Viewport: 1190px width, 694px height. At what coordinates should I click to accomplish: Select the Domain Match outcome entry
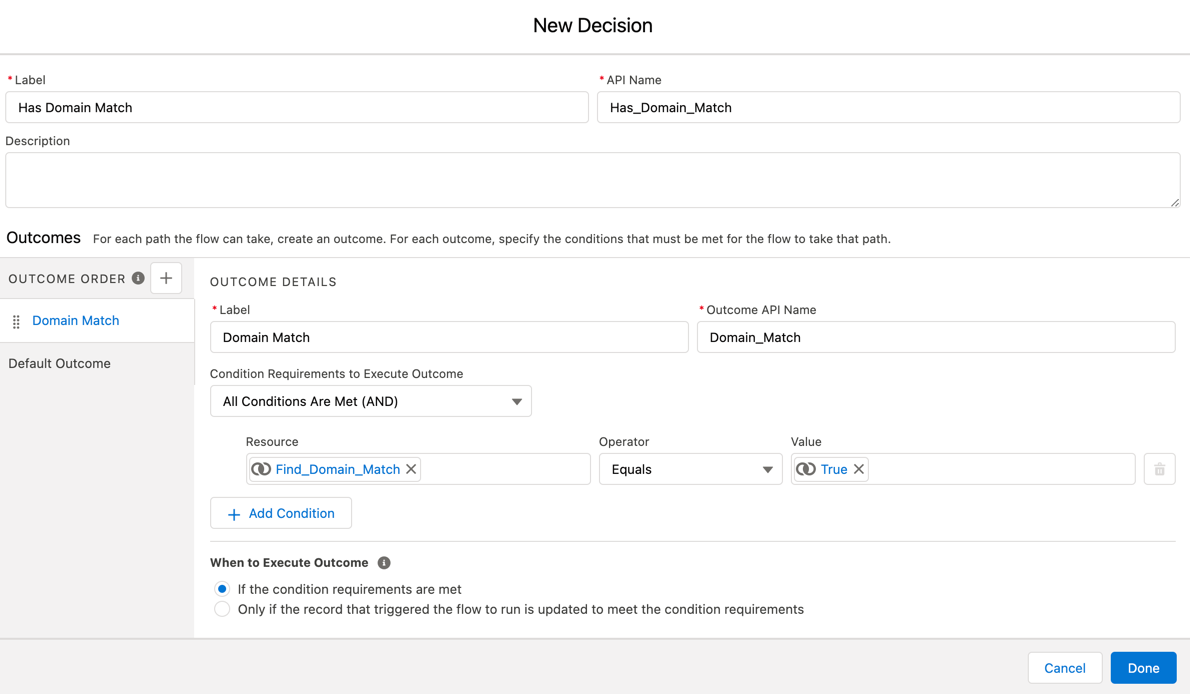point(75,320)
